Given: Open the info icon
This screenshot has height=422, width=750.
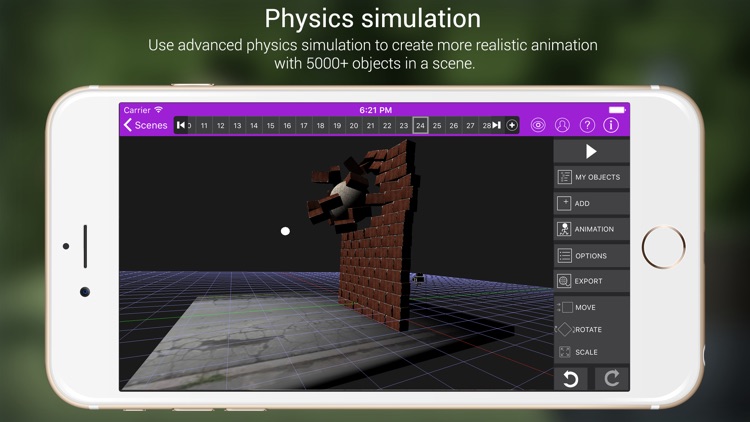Looking at the screenshot, I should tap(611, 125).
